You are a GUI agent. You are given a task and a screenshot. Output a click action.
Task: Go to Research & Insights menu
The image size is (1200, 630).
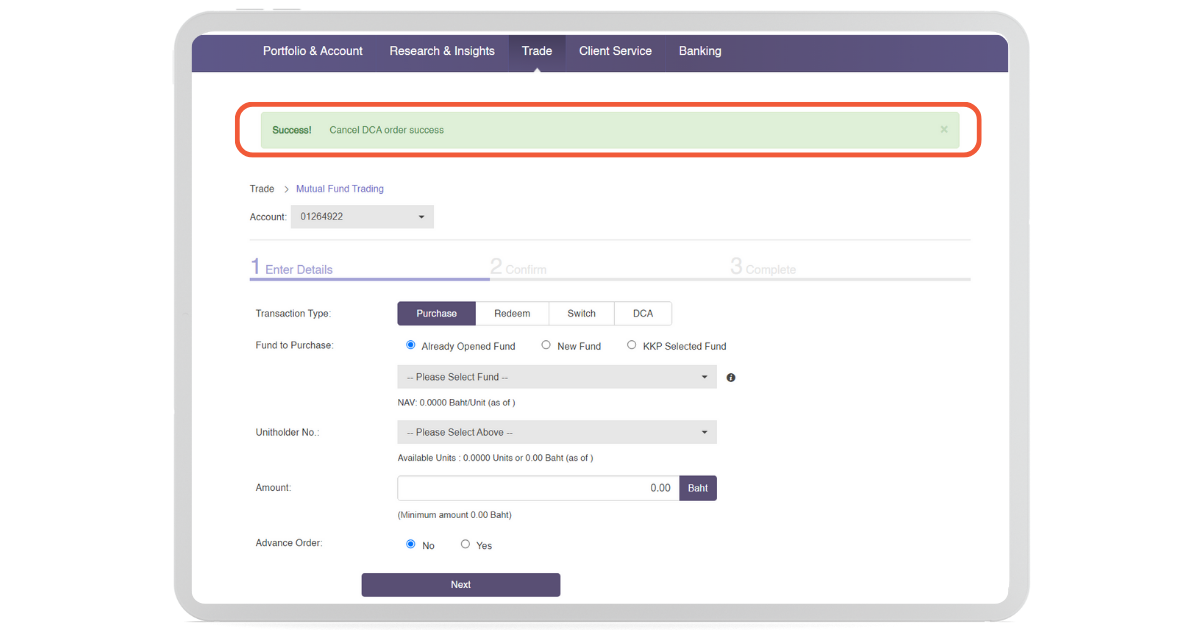[442, 51]
